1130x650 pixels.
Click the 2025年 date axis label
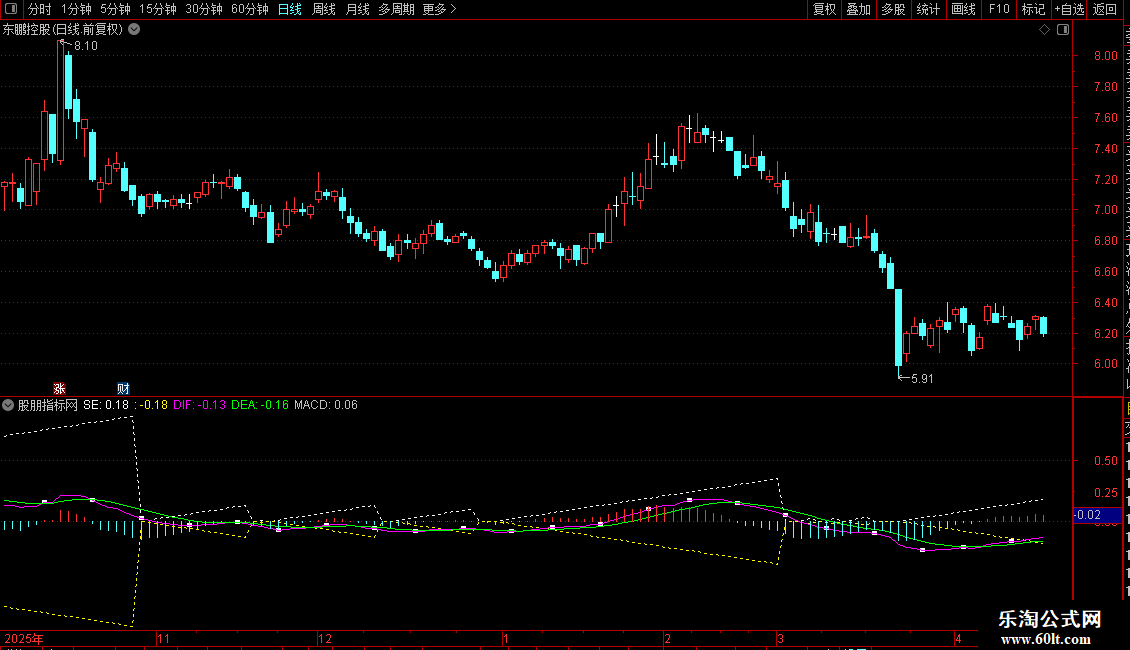(24, 638)
